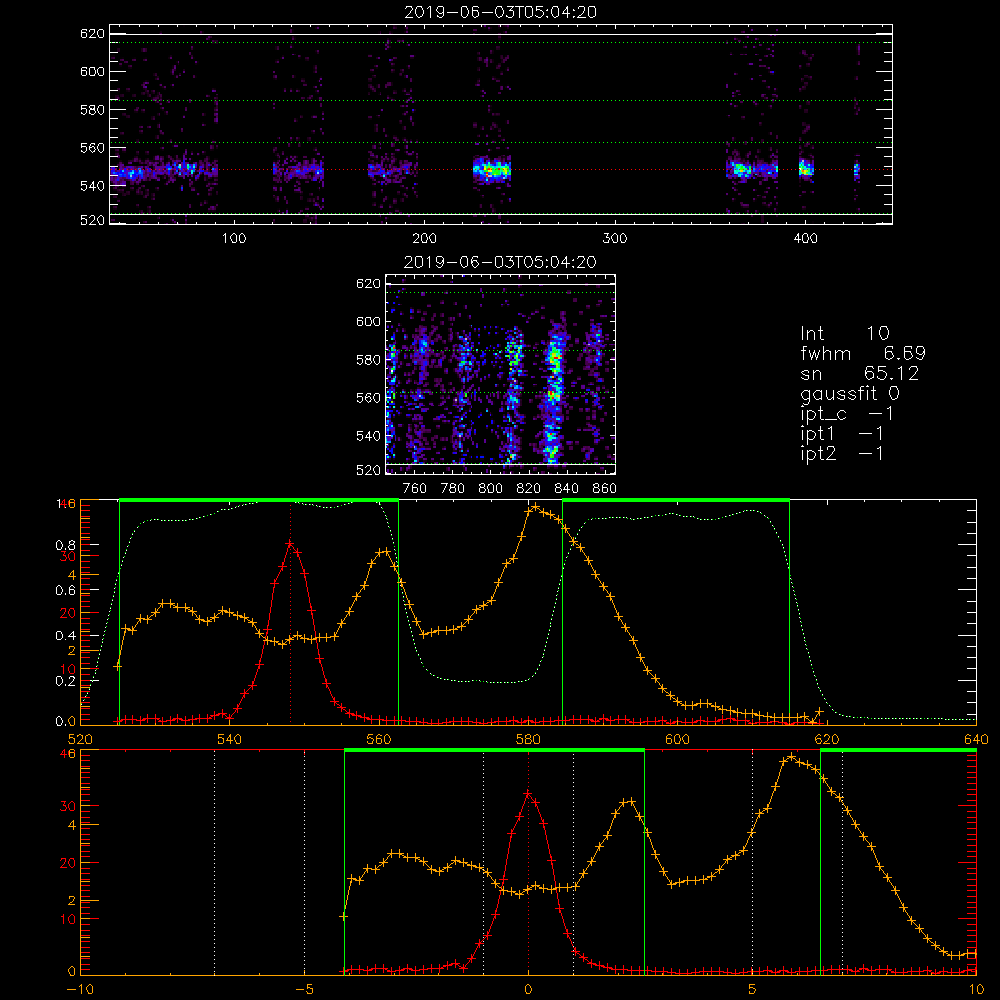Click bright vertical streak near 835 in middle spectrogram
Viewport: 1000px width, 1000px height.
click(x=554, y=392)
